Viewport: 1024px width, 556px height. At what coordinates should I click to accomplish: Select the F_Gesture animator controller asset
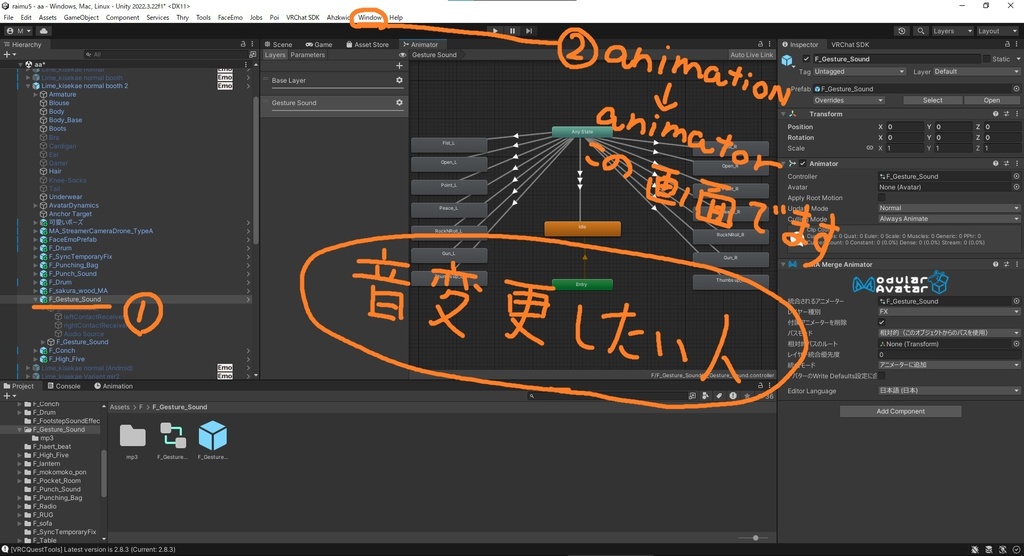click(x=172, y=436)
